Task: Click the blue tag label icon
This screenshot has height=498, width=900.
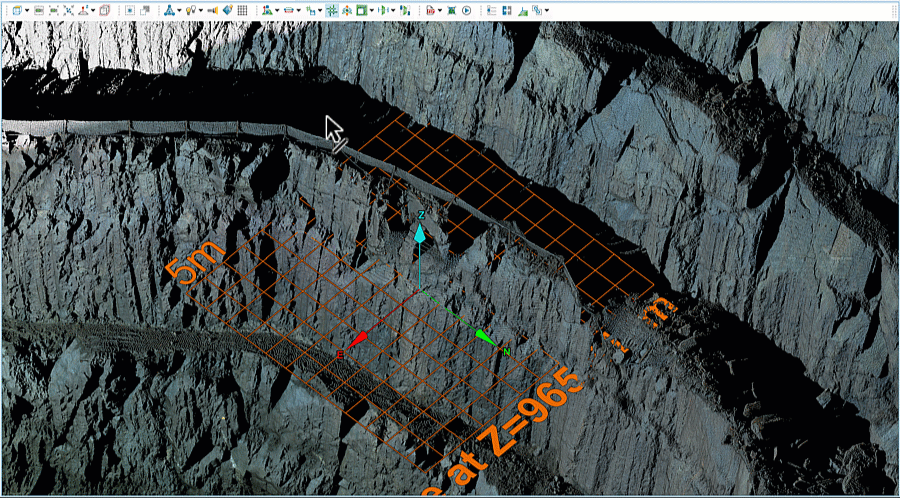Action: (x=228, y=10)
